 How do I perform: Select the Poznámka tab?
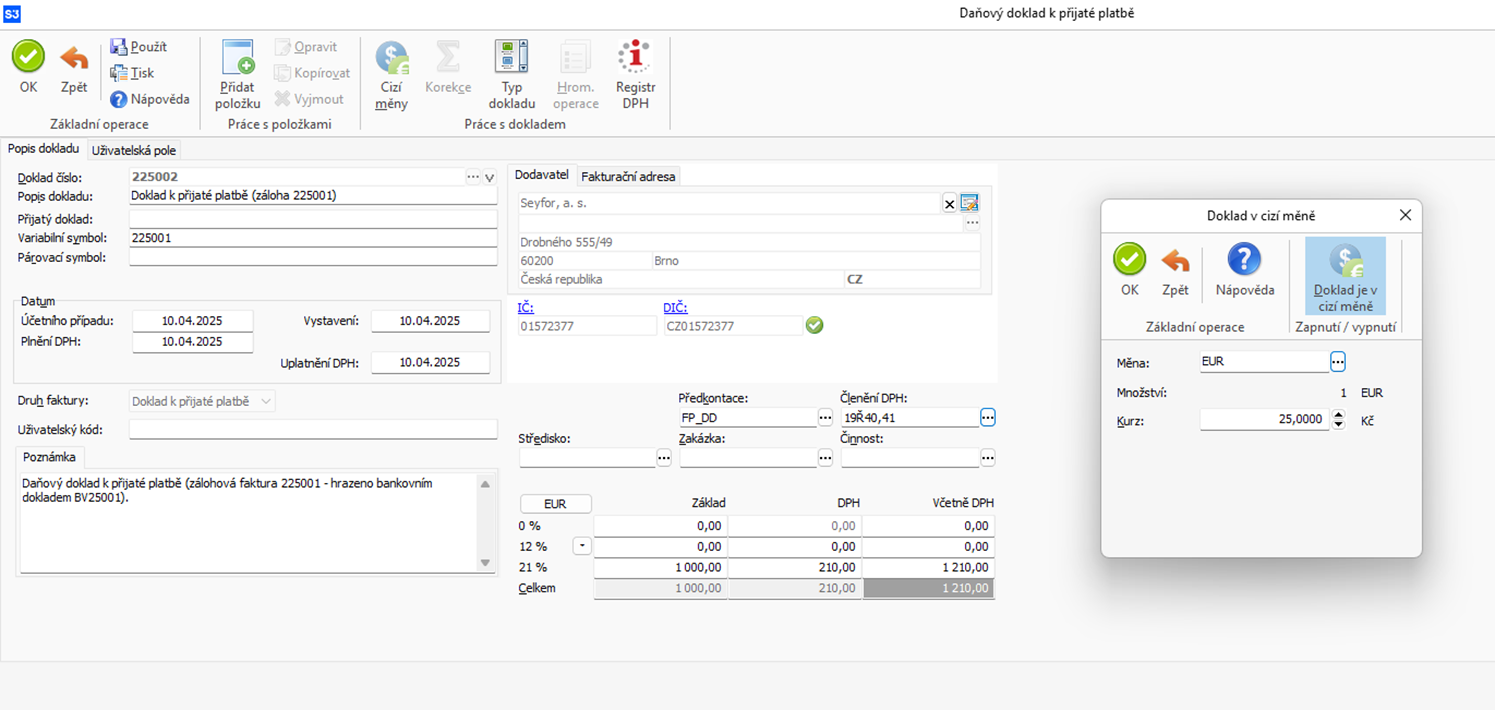(49, 457)
